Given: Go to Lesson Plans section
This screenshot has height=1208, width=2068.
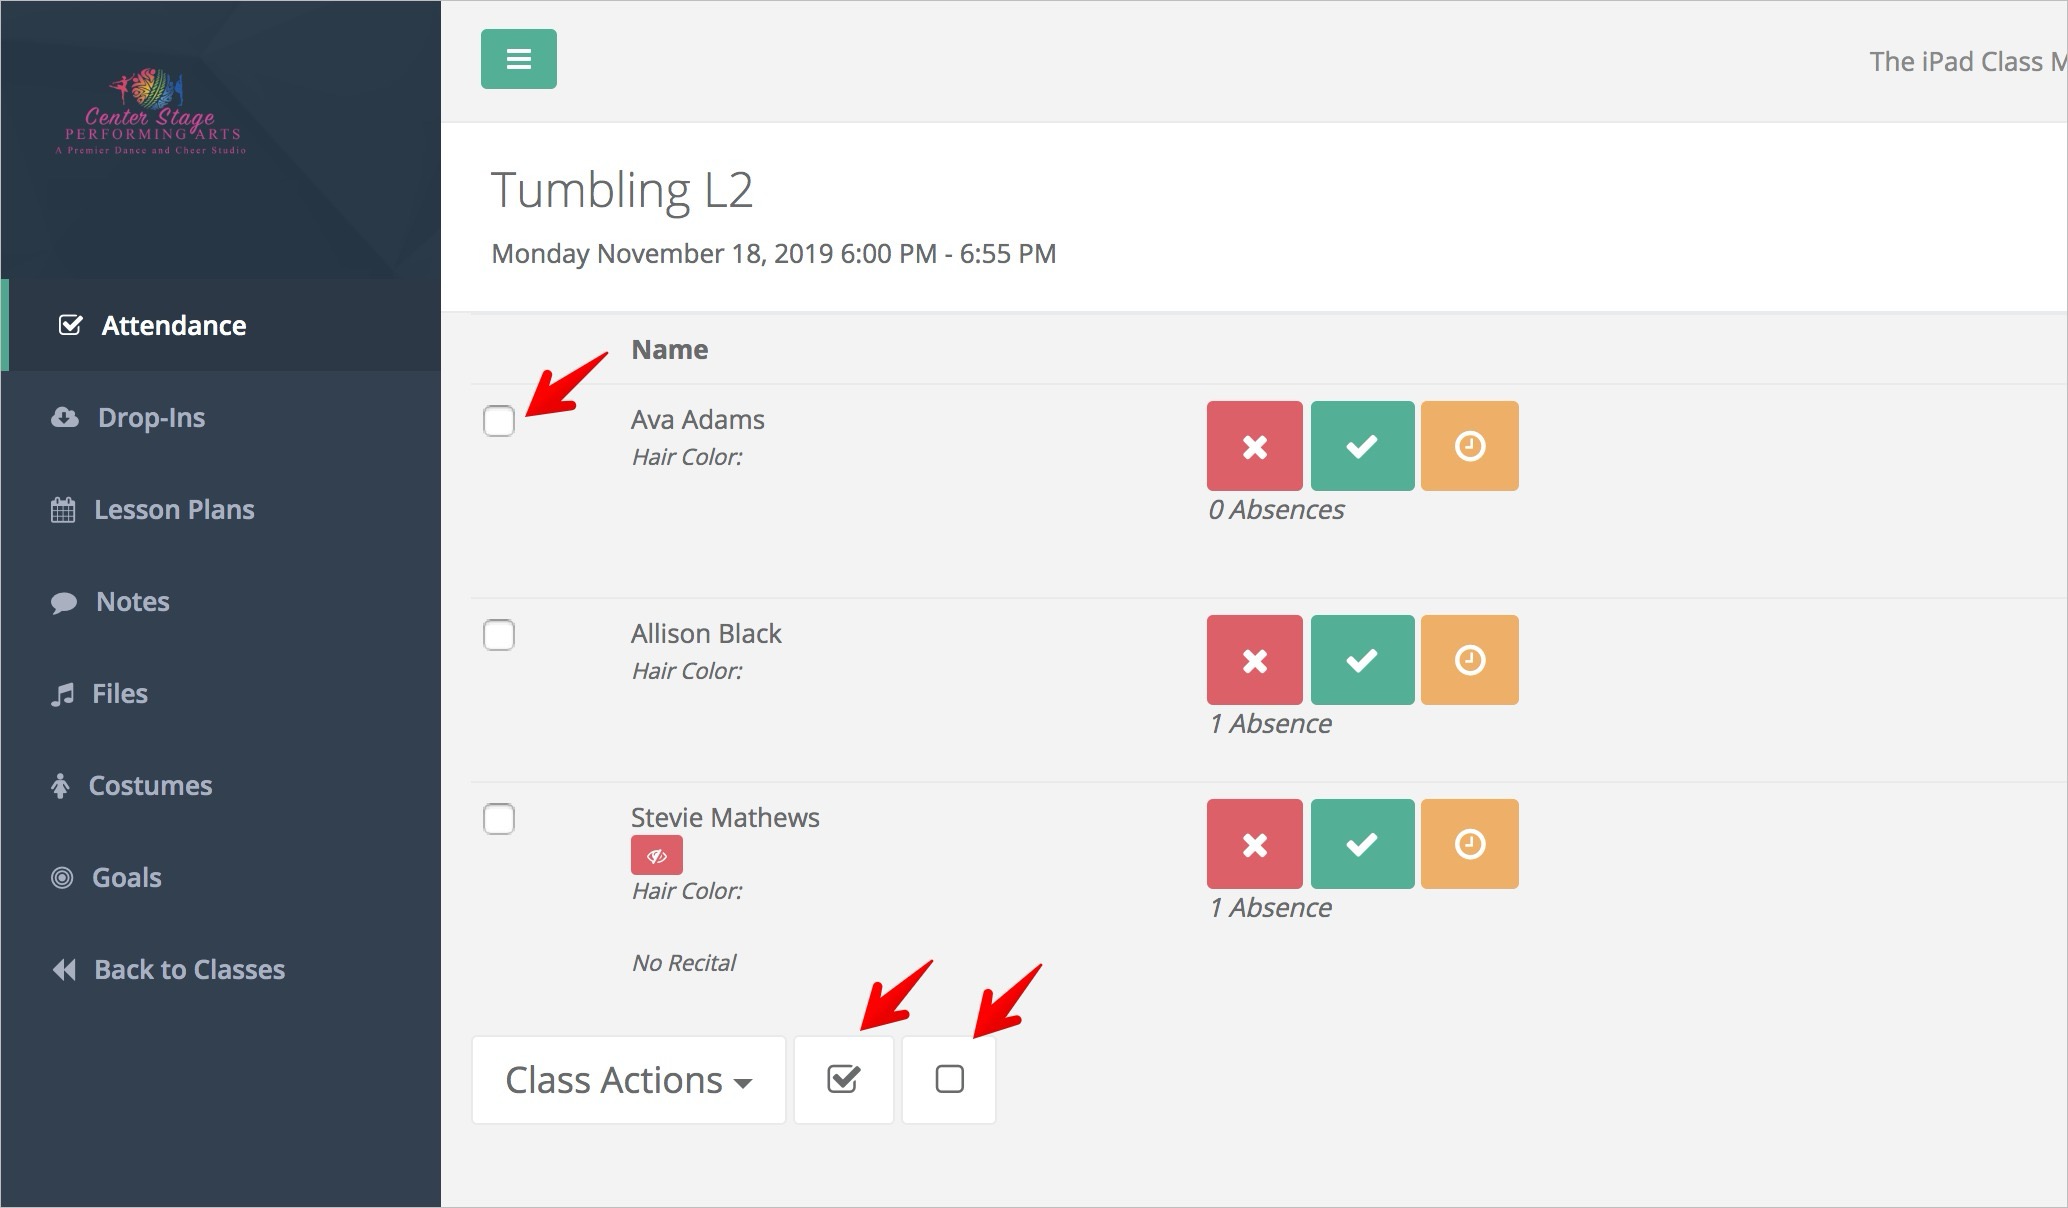Looking at the screenshot, I should (173, 509).
